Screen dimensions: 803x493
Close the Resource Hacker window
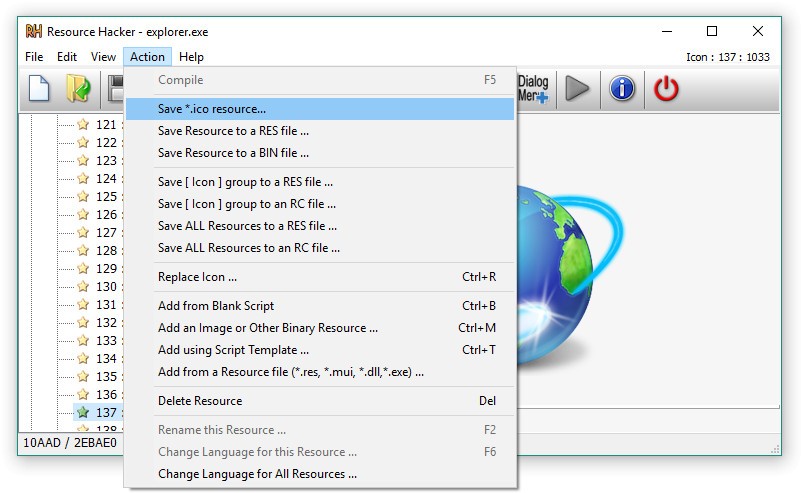(758, 31)
